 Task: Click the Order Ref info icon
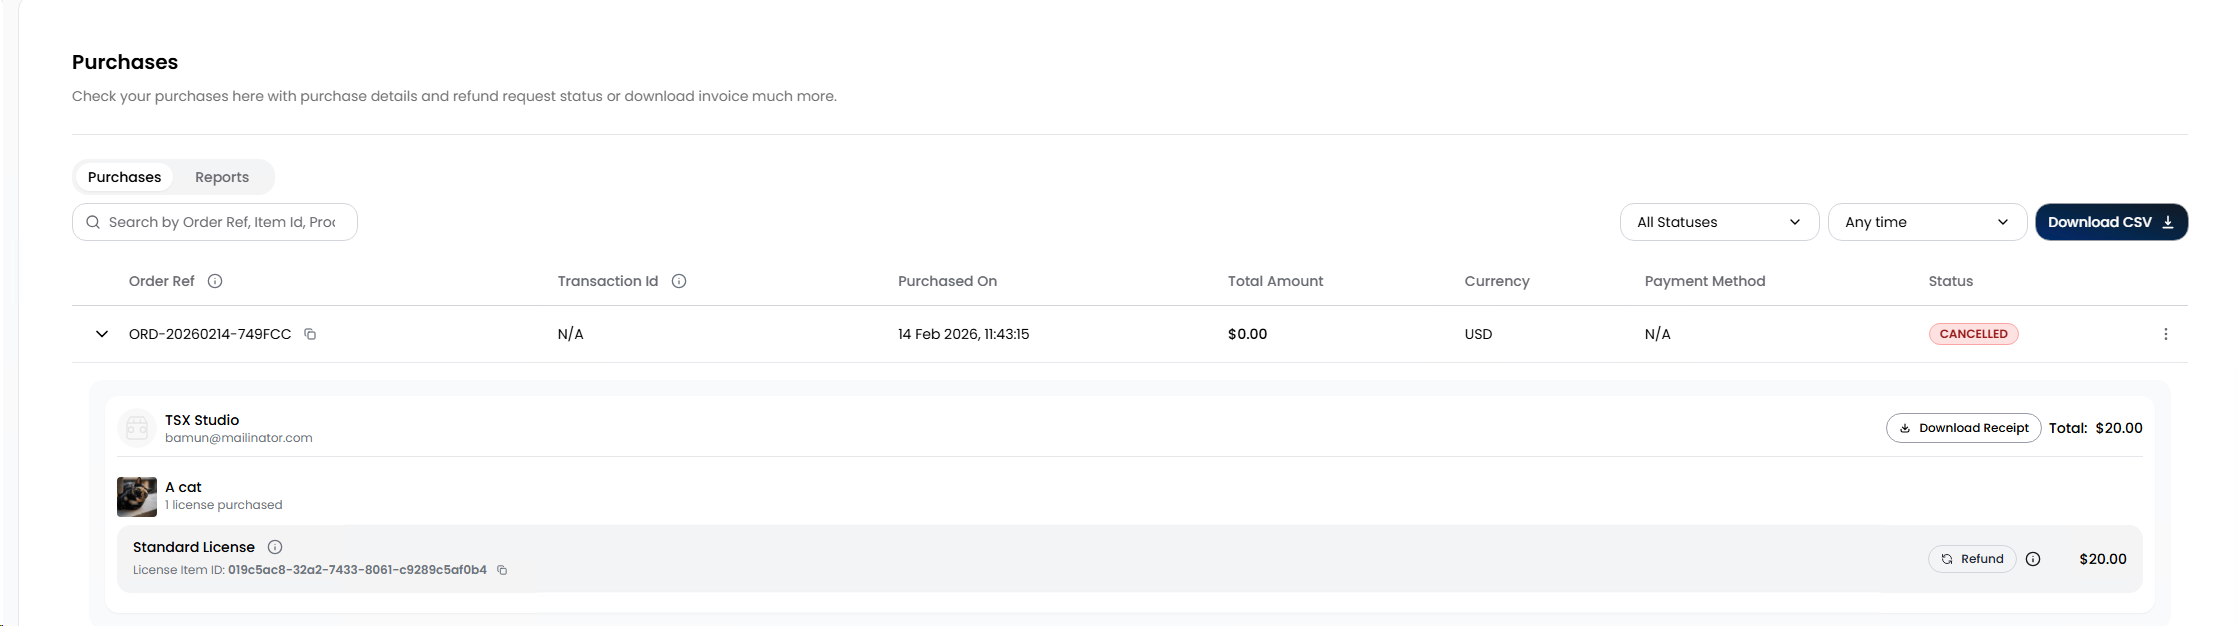(215, 281)
